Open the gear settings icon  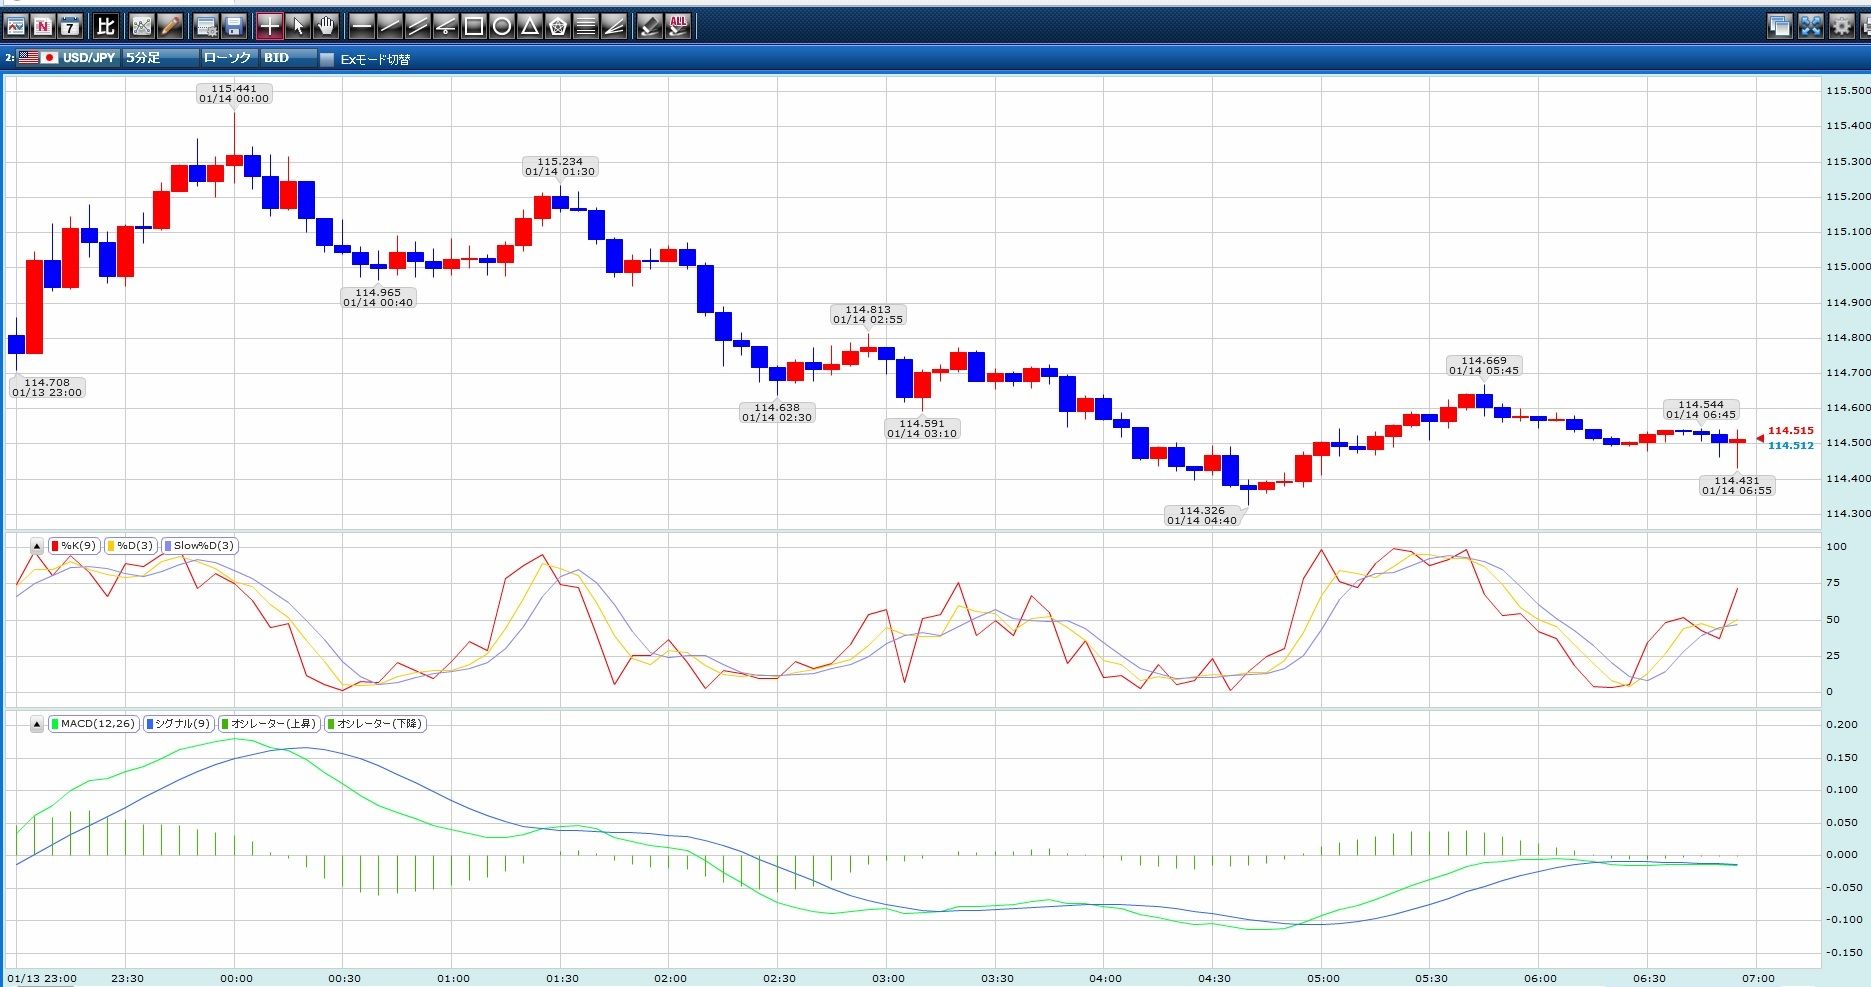point(1842,26)
